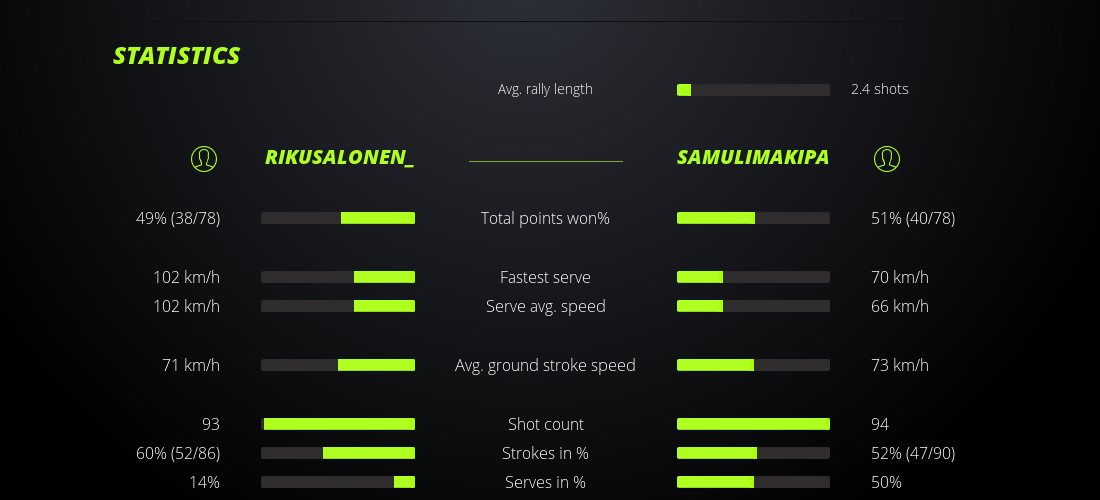The height and width of the screenshot is (500, 1100).
Task: Click the profile icon beside RIKUSALONEN_
Action: click(x=204, y=158)
